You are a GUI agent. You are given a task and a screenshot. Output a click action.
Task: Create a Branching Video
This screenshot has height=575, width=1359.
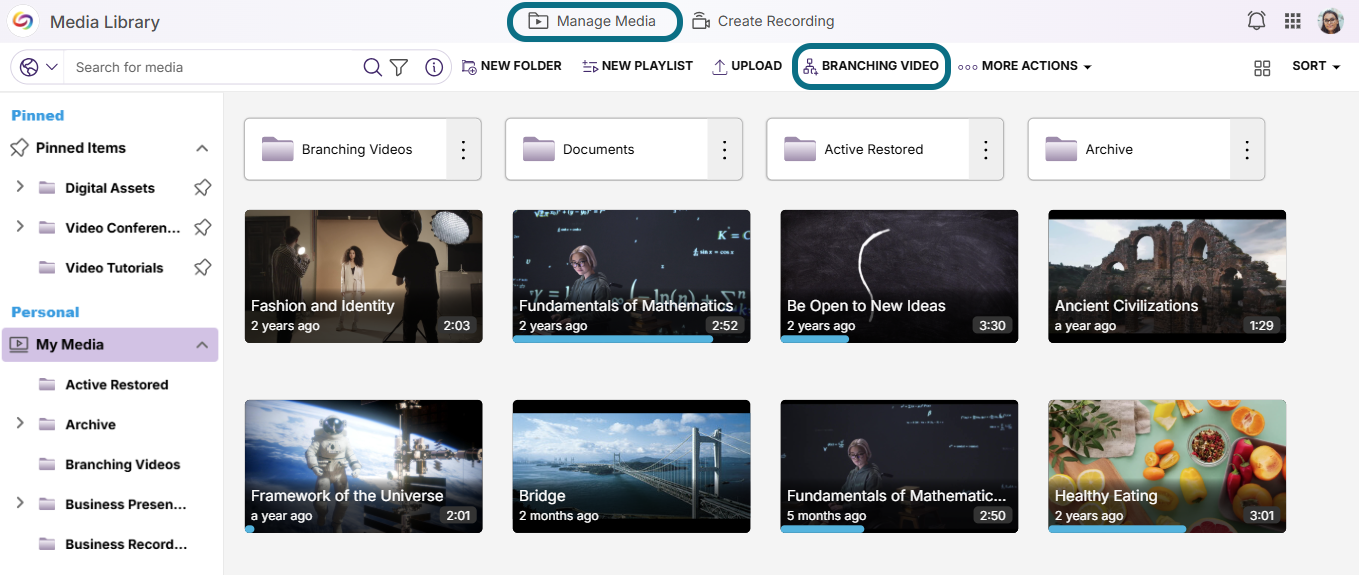(871, 66)
